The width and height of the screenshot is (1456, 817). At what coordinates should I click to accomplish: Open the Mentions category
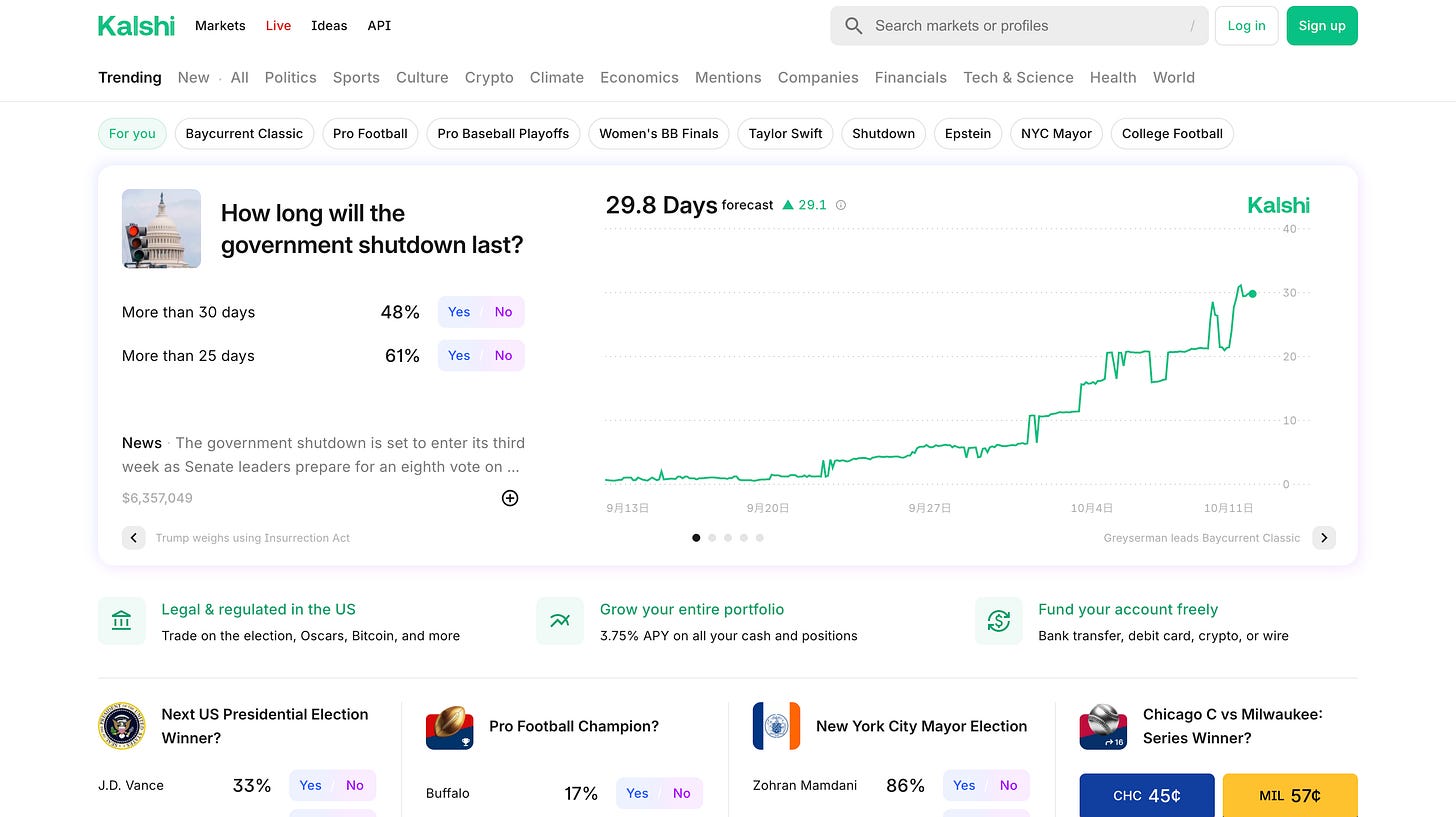[728, 77]
